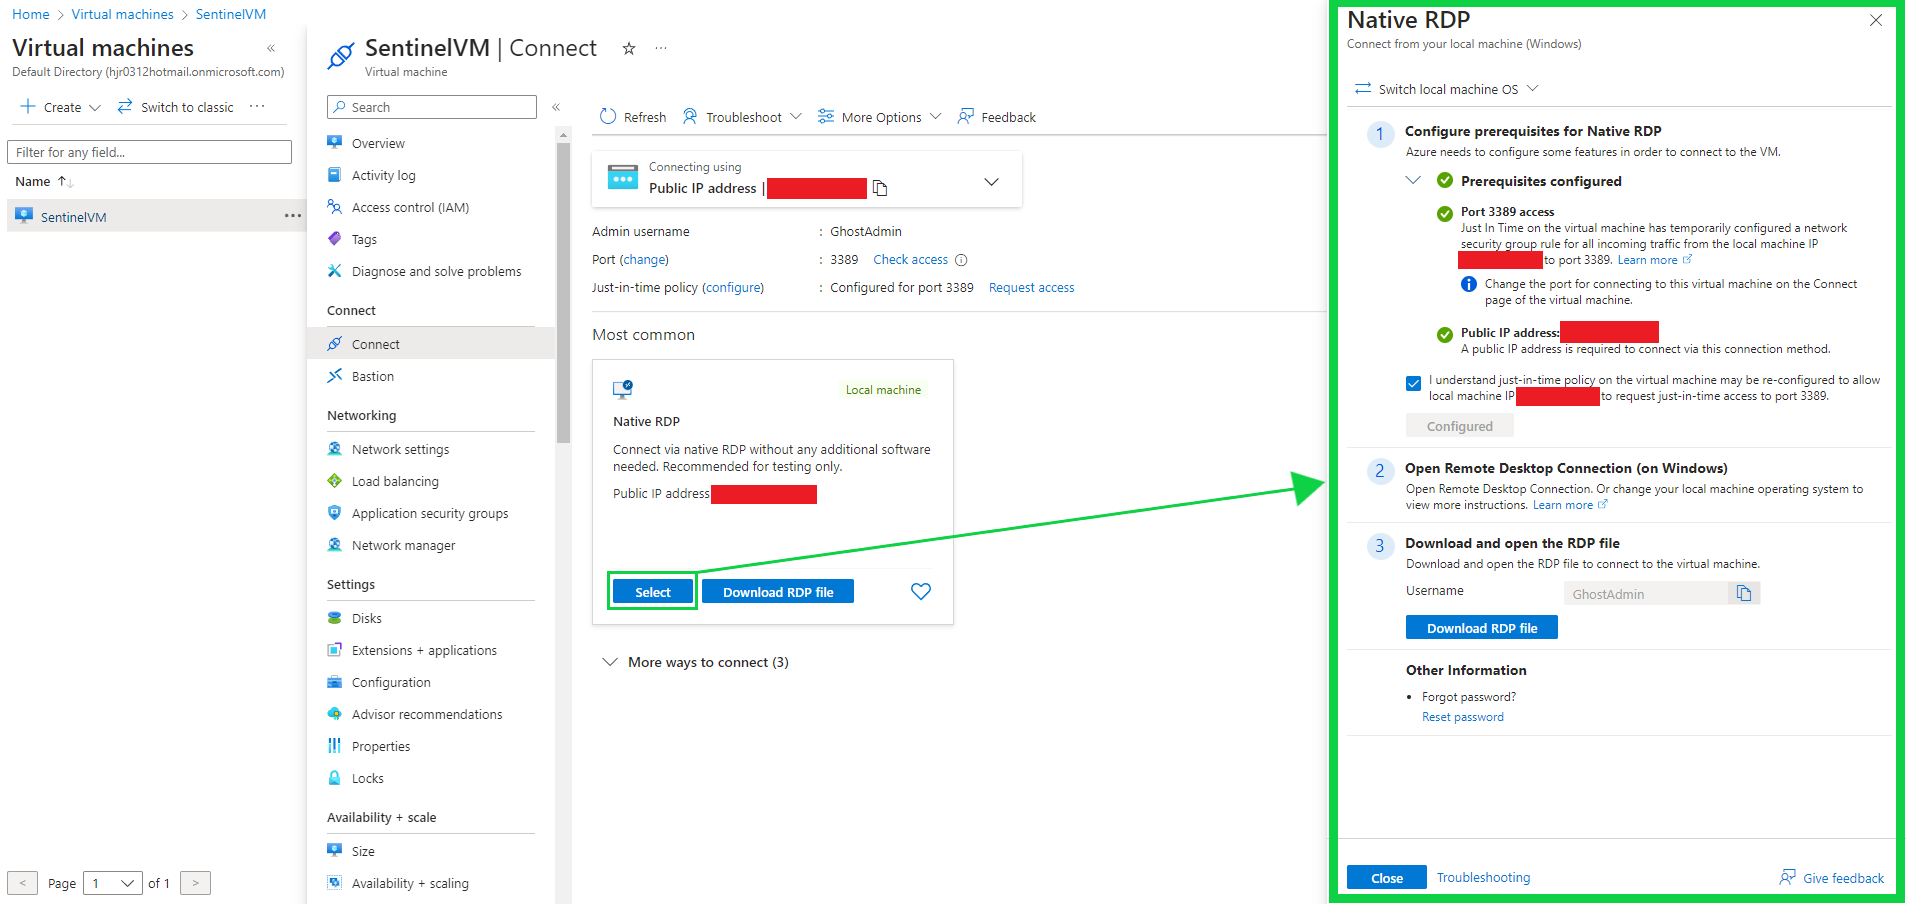Open the Switch local machine OS dropdown
Viewport: 1906px width, 904px height.
point(1446,89)
